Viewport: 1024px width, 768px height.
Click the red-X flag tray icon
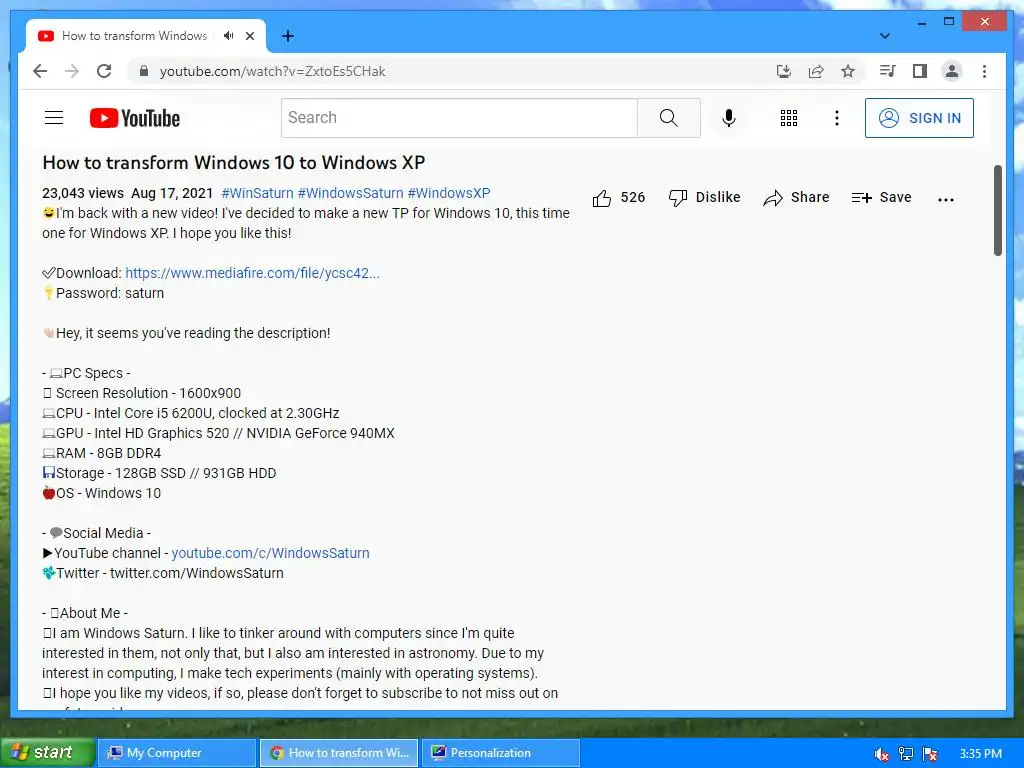930,754
